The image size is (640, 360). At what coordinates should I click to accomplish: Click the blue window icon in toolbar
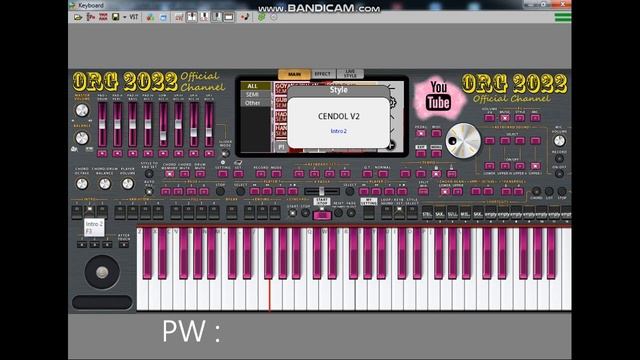(x=163, y=17)
